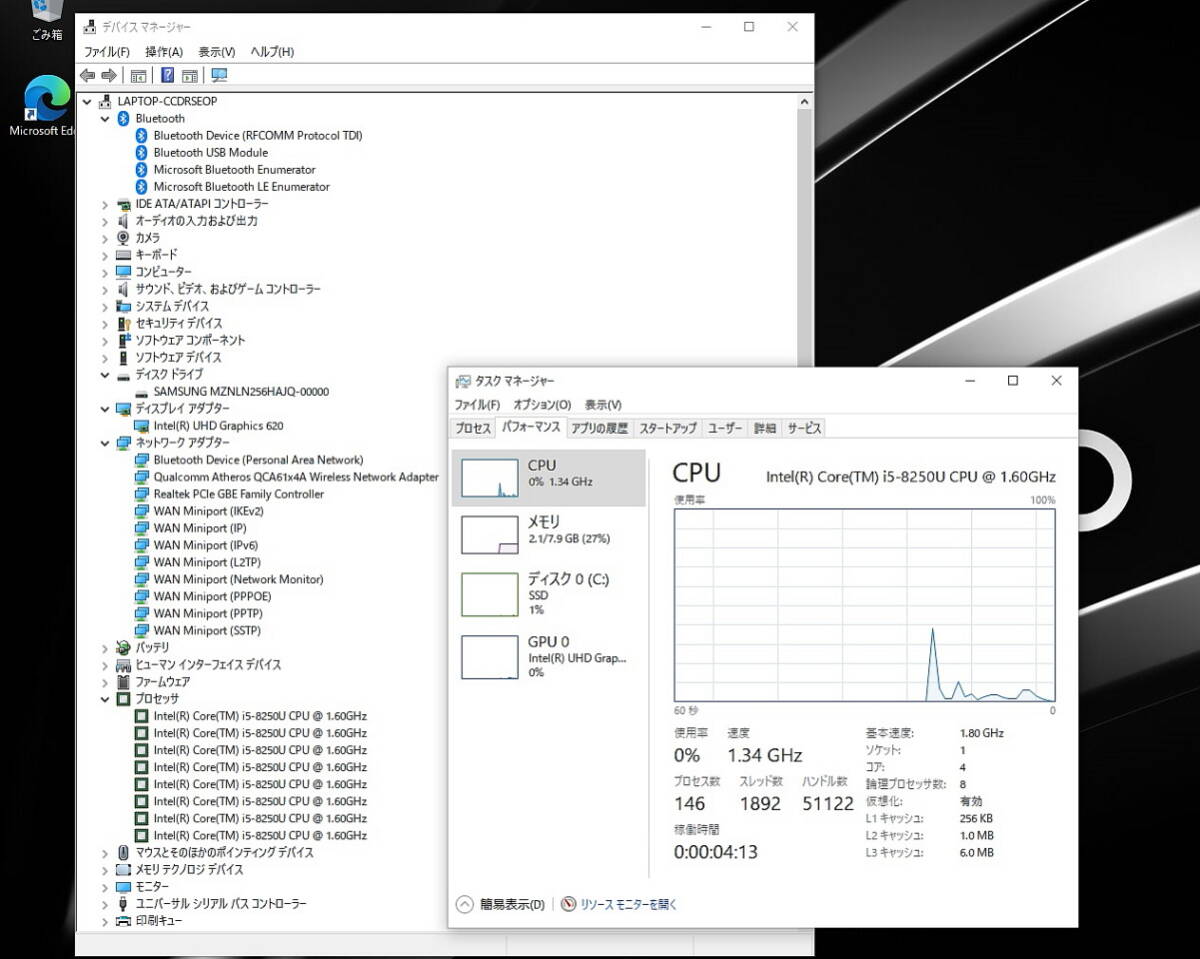Open the アプリの履歴 tab

600,428
